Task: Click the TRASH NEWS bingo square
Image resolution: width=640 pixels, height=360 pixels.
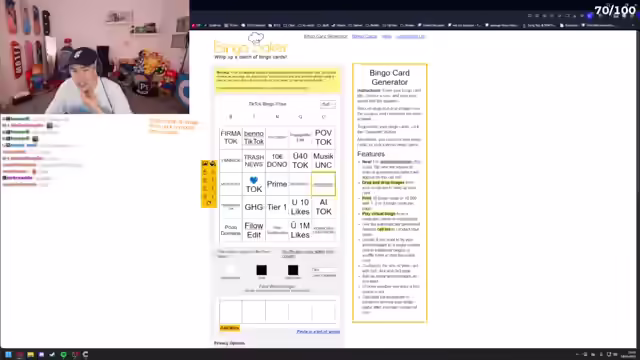Action: pyautogui.click(x=254, y=160)
